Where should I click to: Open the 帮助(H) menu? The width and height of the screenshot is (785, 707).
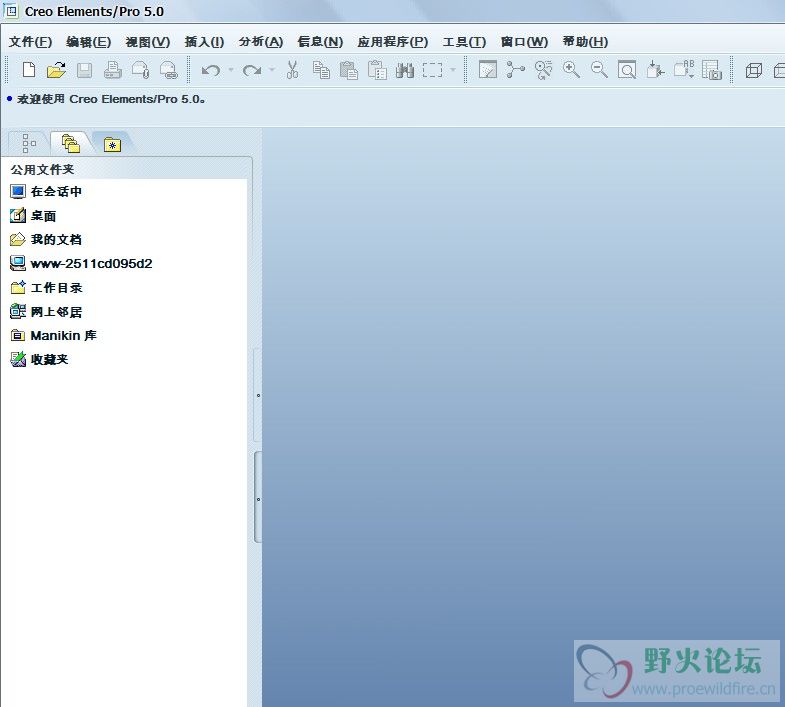pos(585,42)
